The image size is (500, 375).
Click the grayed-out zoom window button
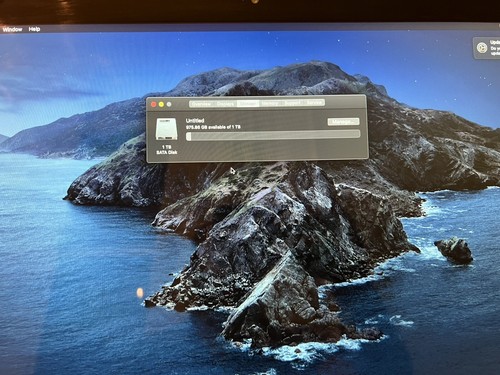tap(169, 104)
